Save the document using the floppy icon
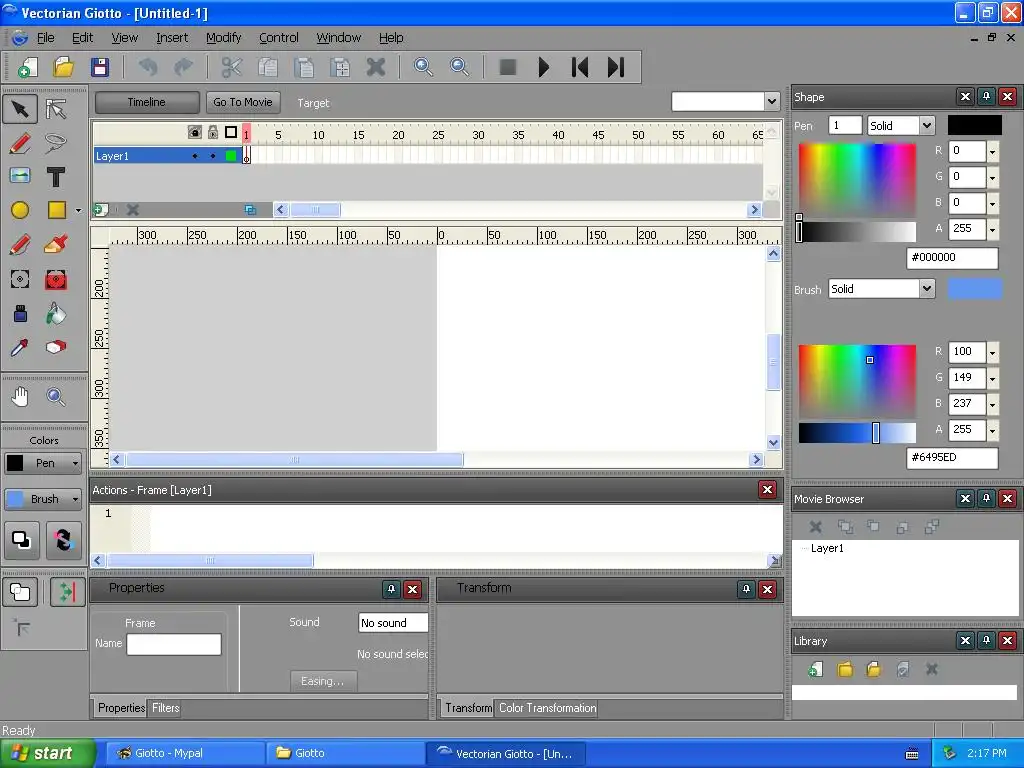The height and width of the screenshot is (768, 1024). click(99, 67)
